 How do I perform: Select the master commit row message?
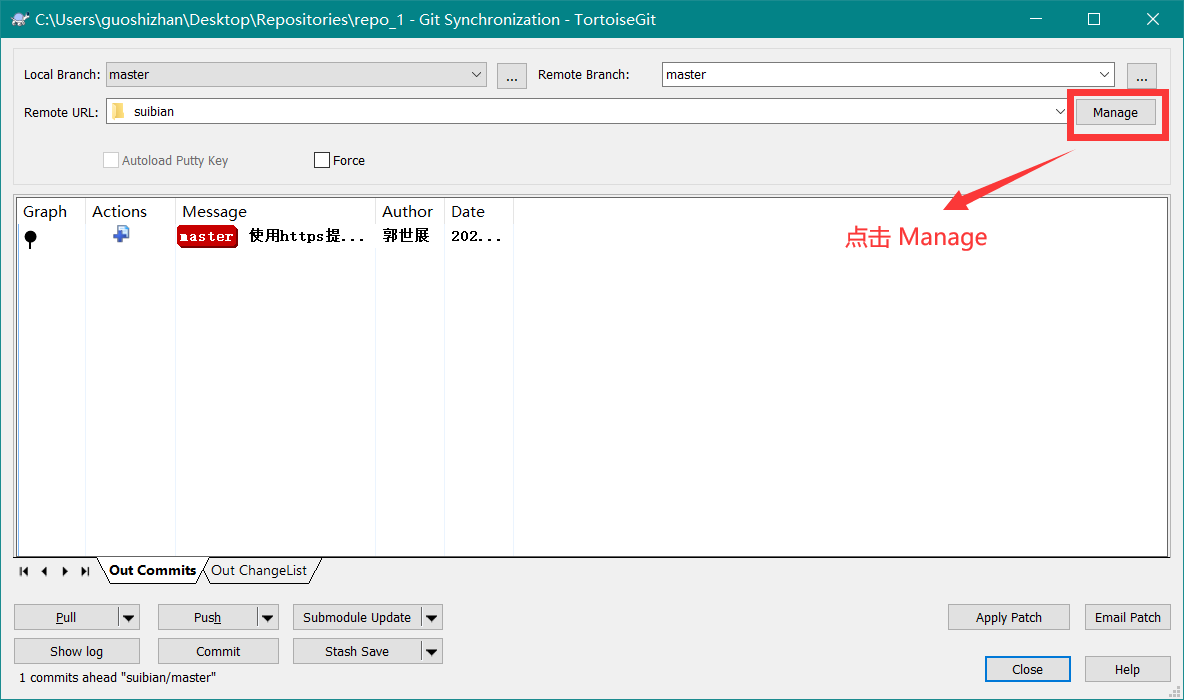click(306, 236)
